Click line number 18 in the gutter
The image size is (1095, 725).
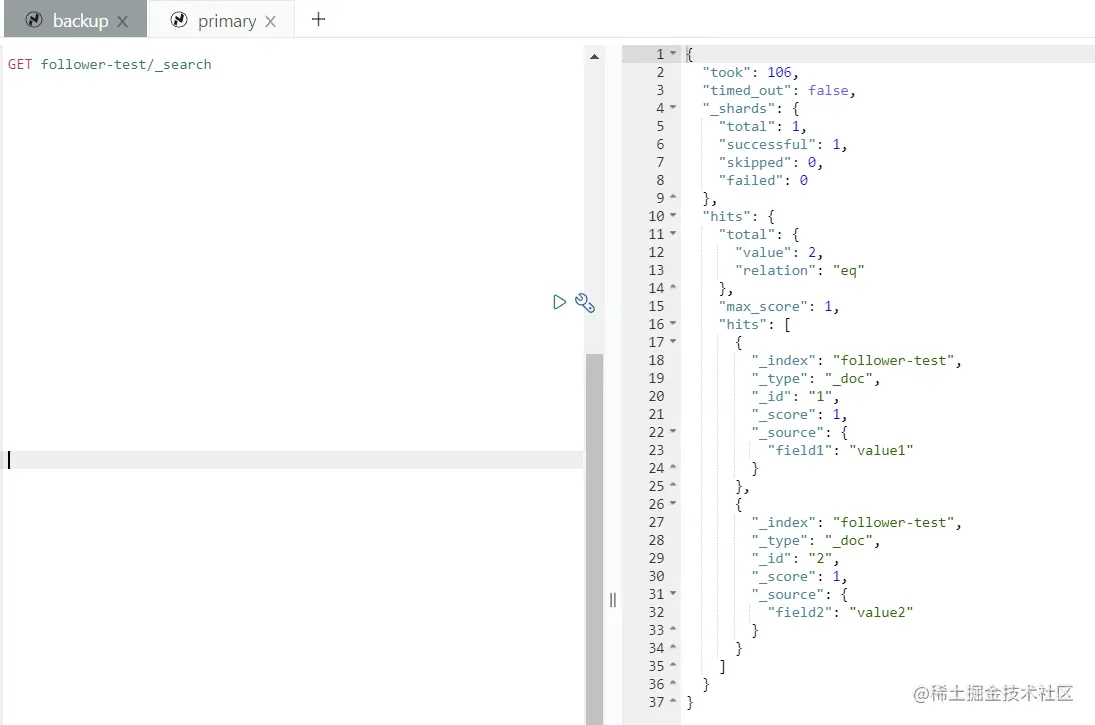point(656,360)
